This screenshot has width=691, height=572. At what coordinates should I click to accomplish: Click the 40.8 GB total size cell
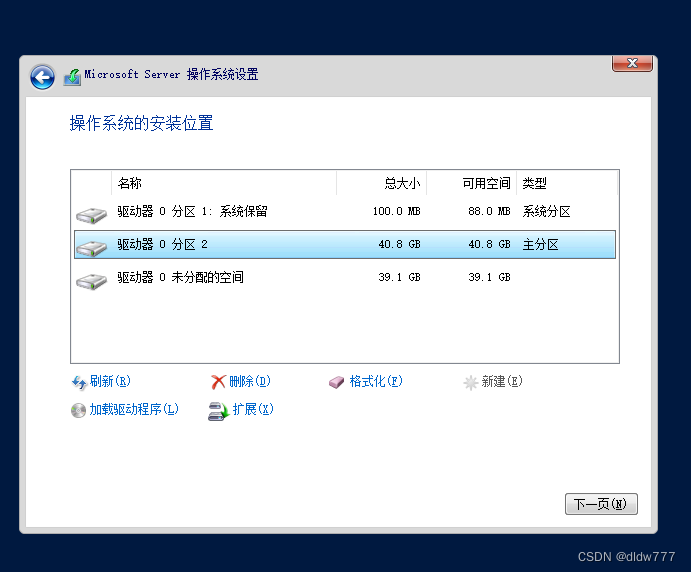pos(399,245)
